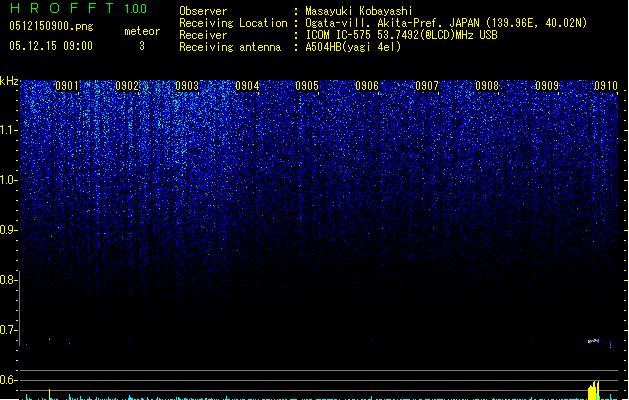Click the 0903 time marker

pyautogui.click(x=187, y=86)
